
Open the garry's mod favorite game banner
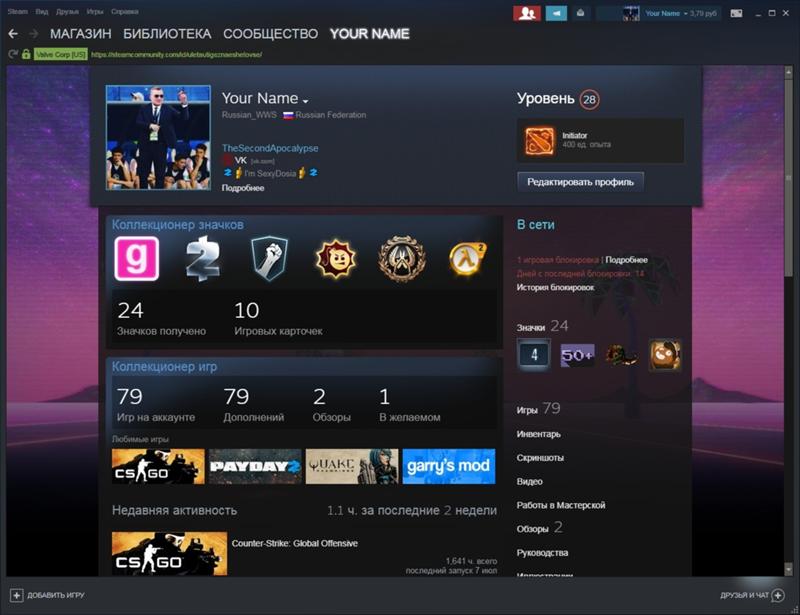449,466
